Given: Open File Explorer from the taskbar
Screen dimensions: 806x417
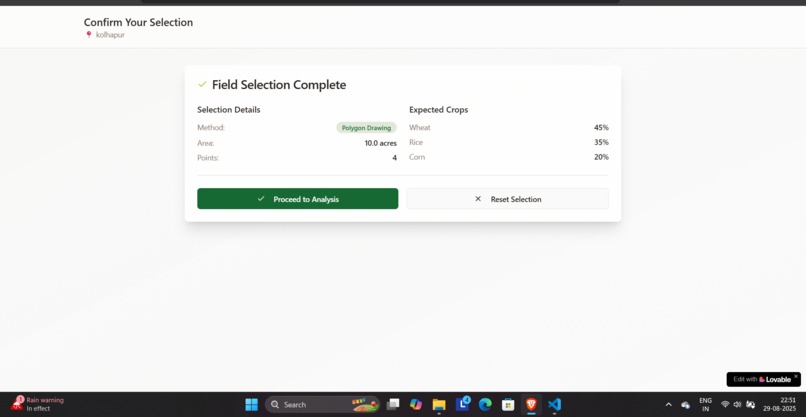Looking at the screenshot, I should 439,405.
